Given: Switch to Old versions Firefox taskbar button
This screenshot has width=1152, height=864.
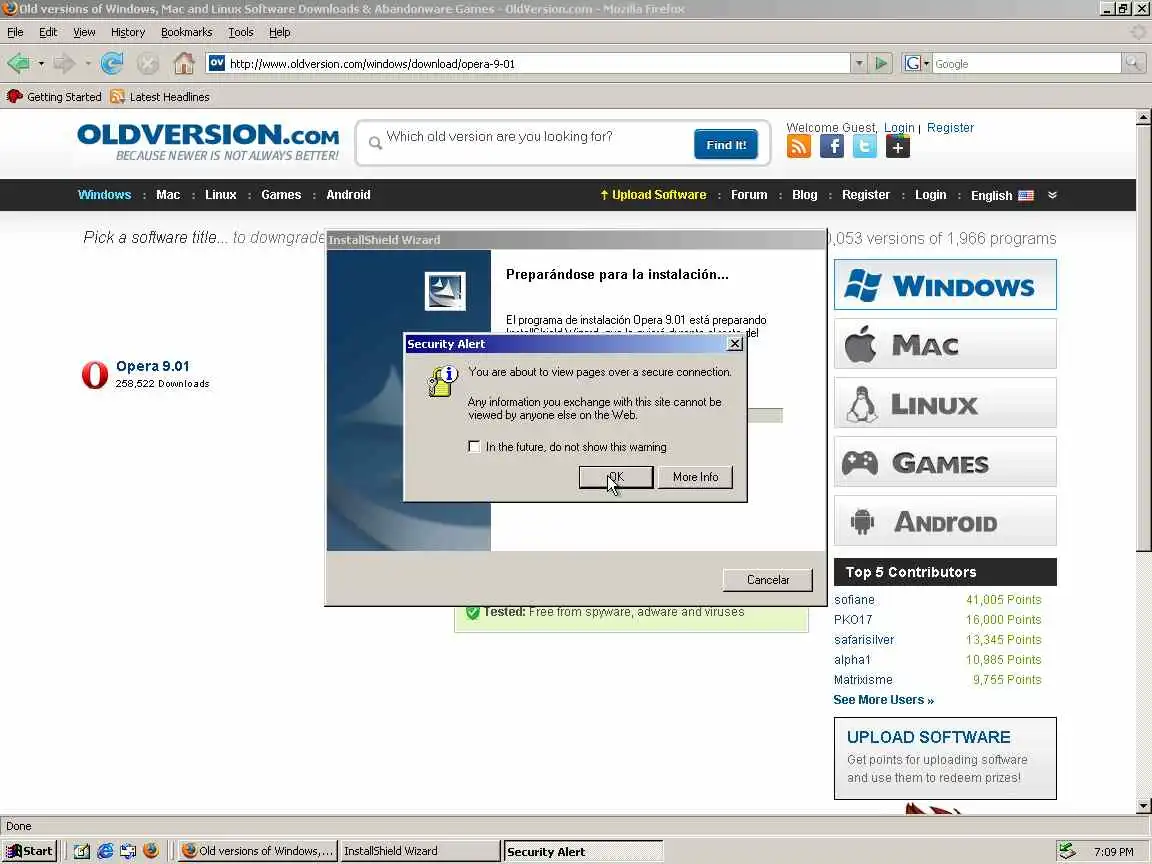Looking at the screenshot, I should click(257, 851).
